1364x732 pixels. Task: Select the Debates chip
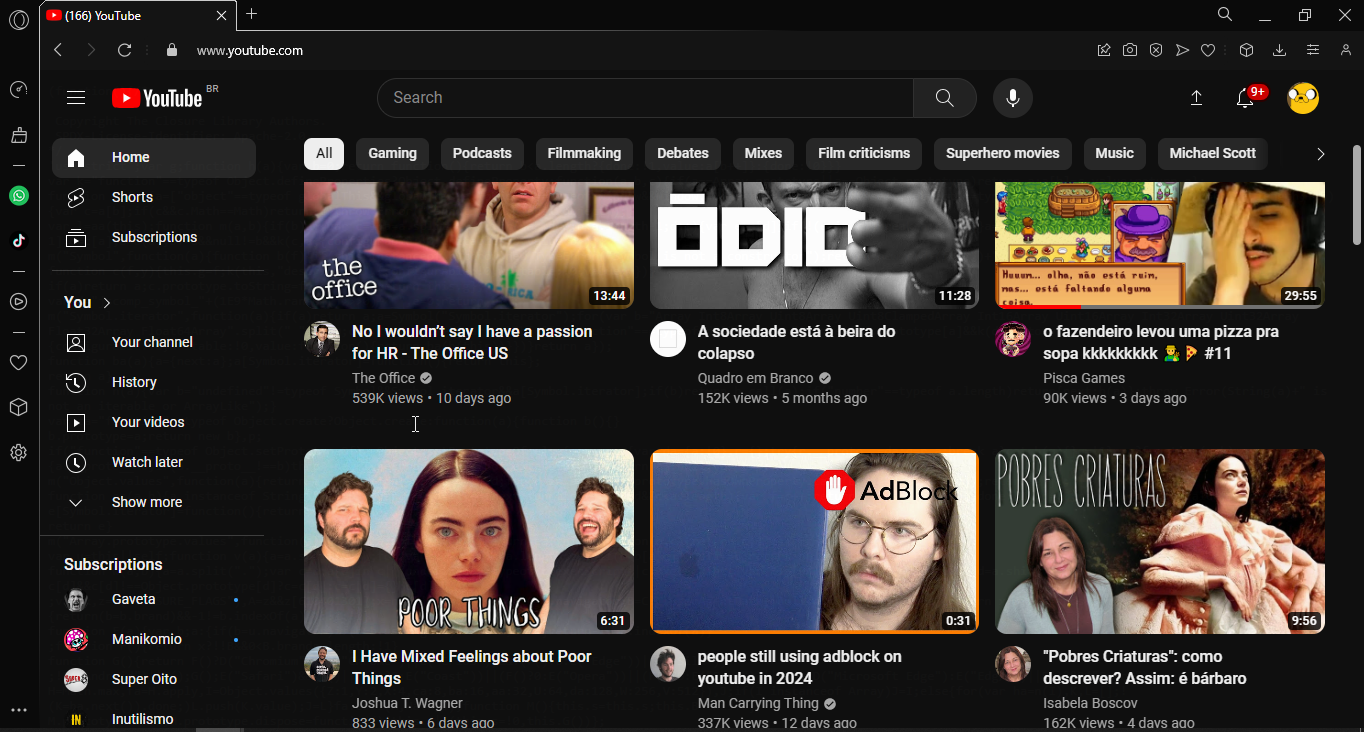pos(683,154)
